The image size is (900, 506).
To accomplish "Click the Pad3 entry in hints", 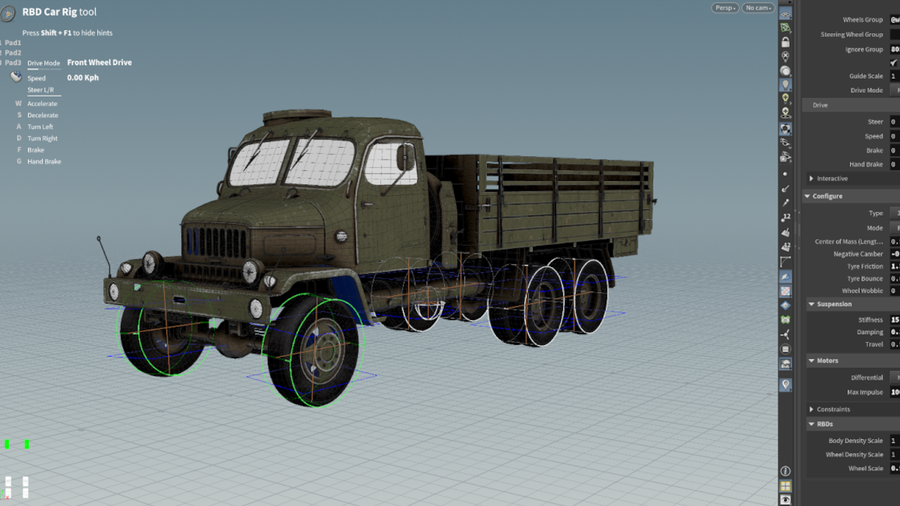I will coord(13,63).
